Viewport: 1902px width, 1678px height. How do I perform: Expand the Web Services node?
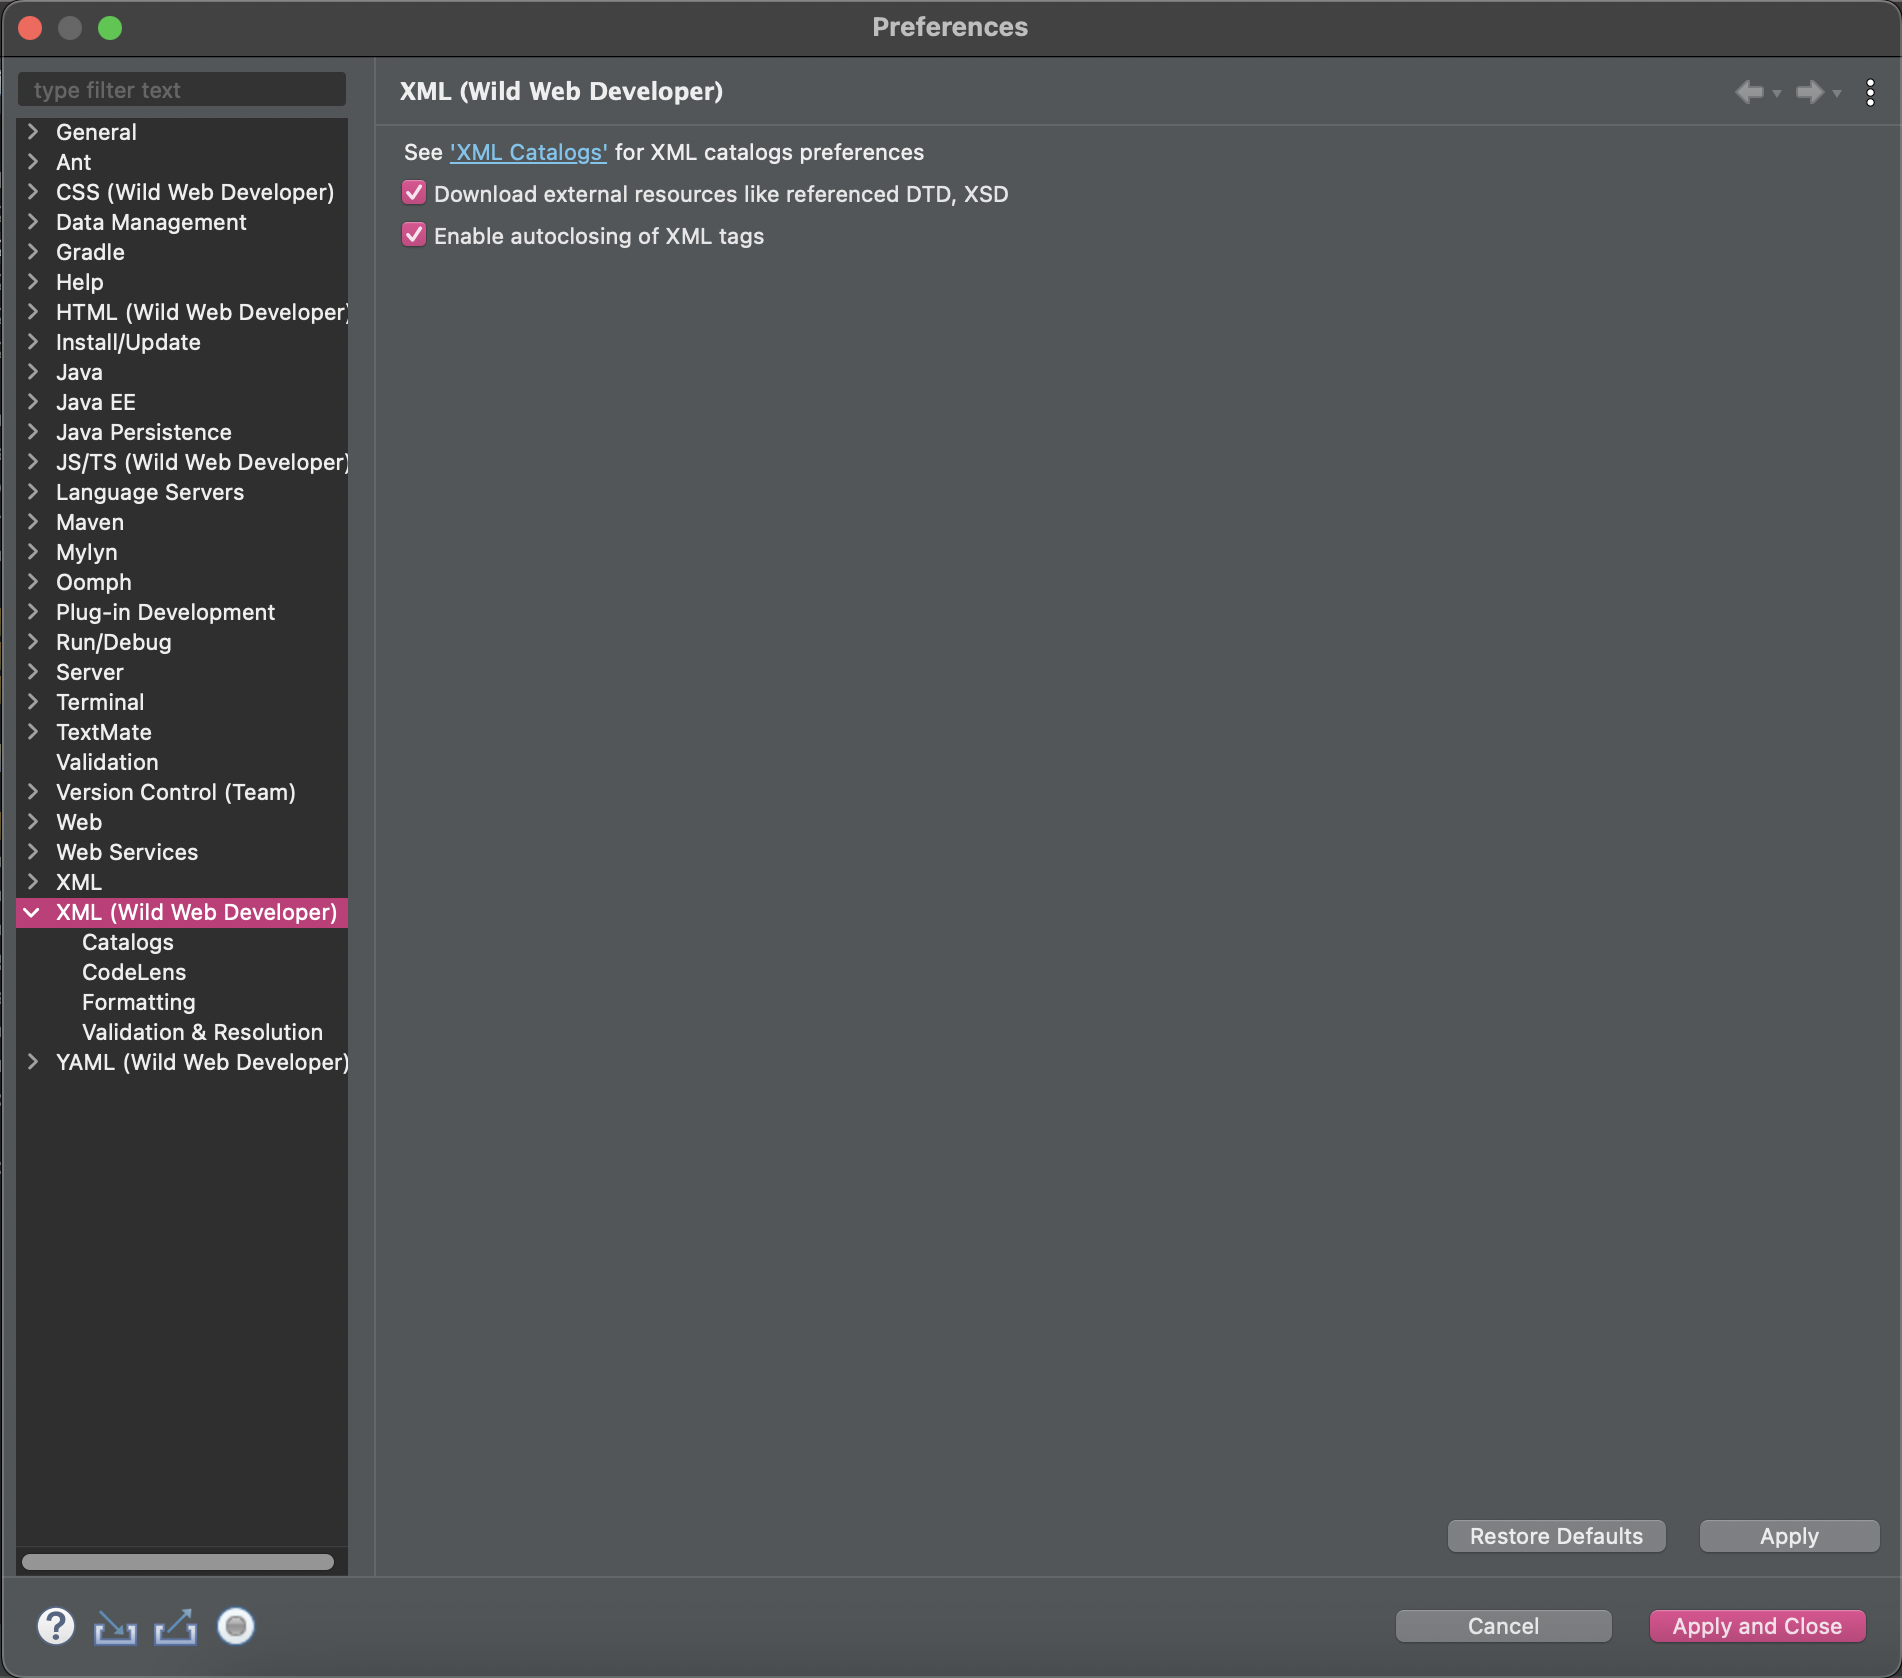click(x=33, y=852)
